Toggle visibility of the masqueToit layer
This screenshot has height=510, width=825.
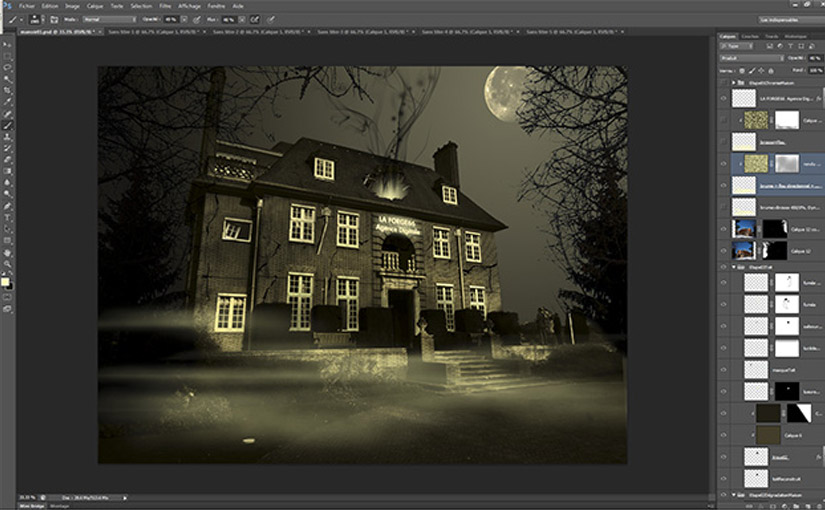(x=723, y=369)
